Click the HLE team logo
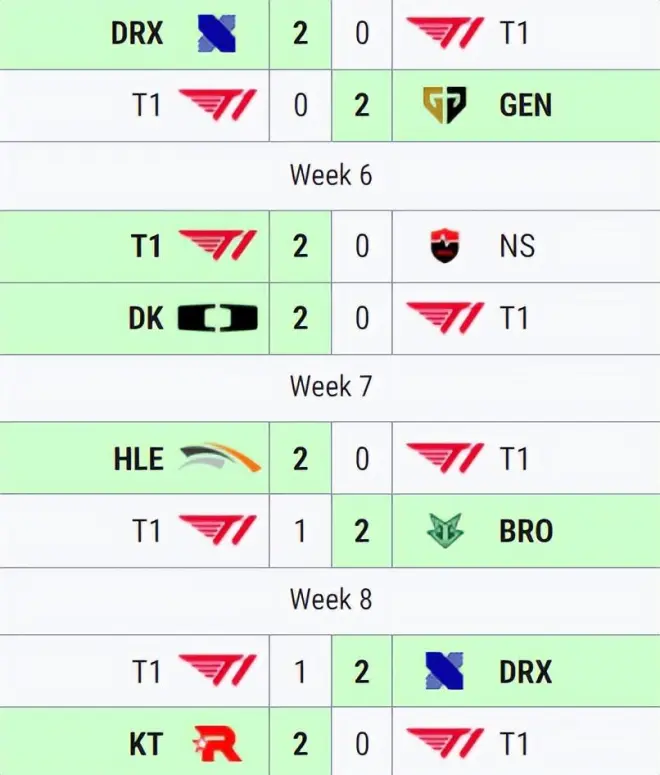Viewport: 660px width, 775px height. [x=219, y=459]
